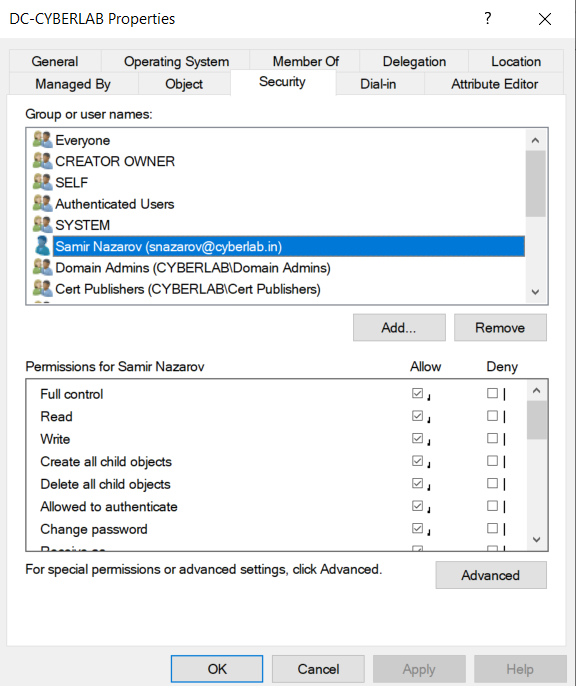Select Everyone in the group list
576x686 pixels.
(83, 140)
